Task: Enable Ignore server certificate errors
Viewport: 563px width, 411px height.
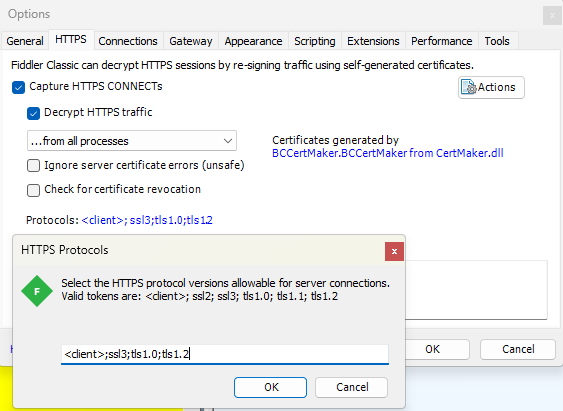Action: [x=33, y=165]
